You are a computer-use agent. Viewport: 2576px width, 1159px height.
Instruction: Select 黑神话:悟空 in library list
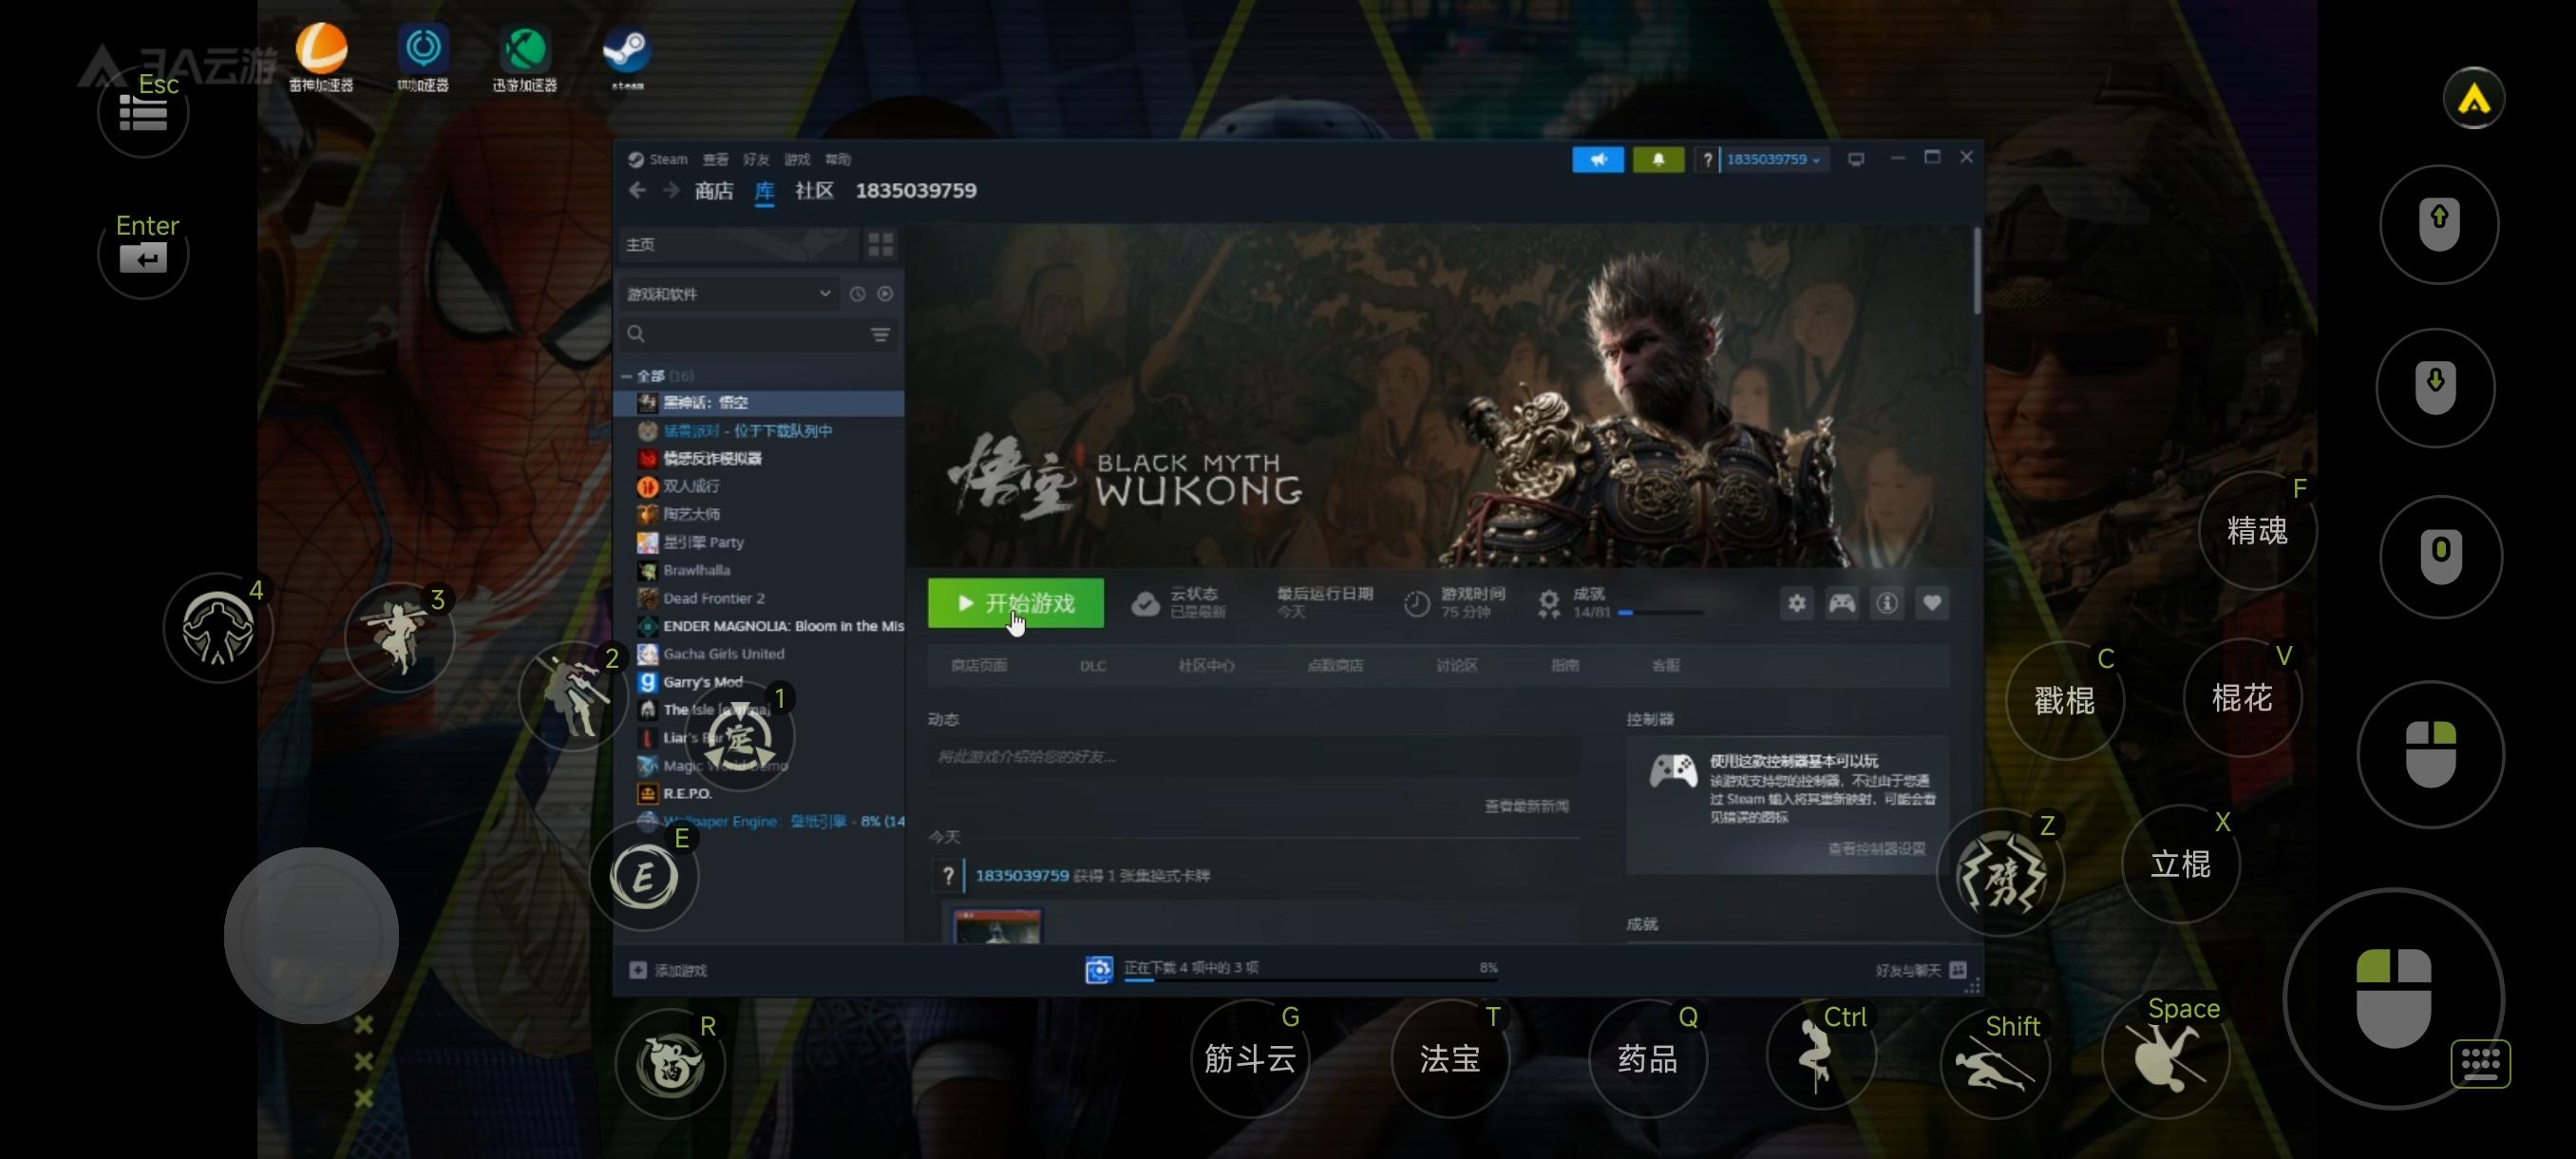[x=761, y=402]
